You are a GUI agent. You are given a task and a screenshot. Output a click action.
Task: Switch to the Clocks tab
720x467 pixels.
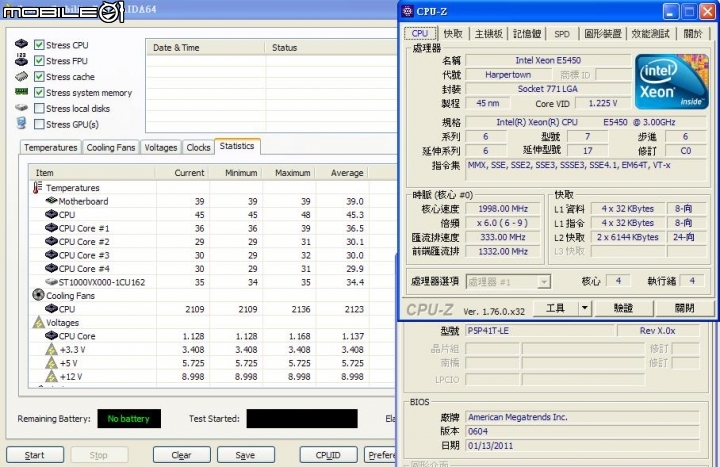pos(198,147)
